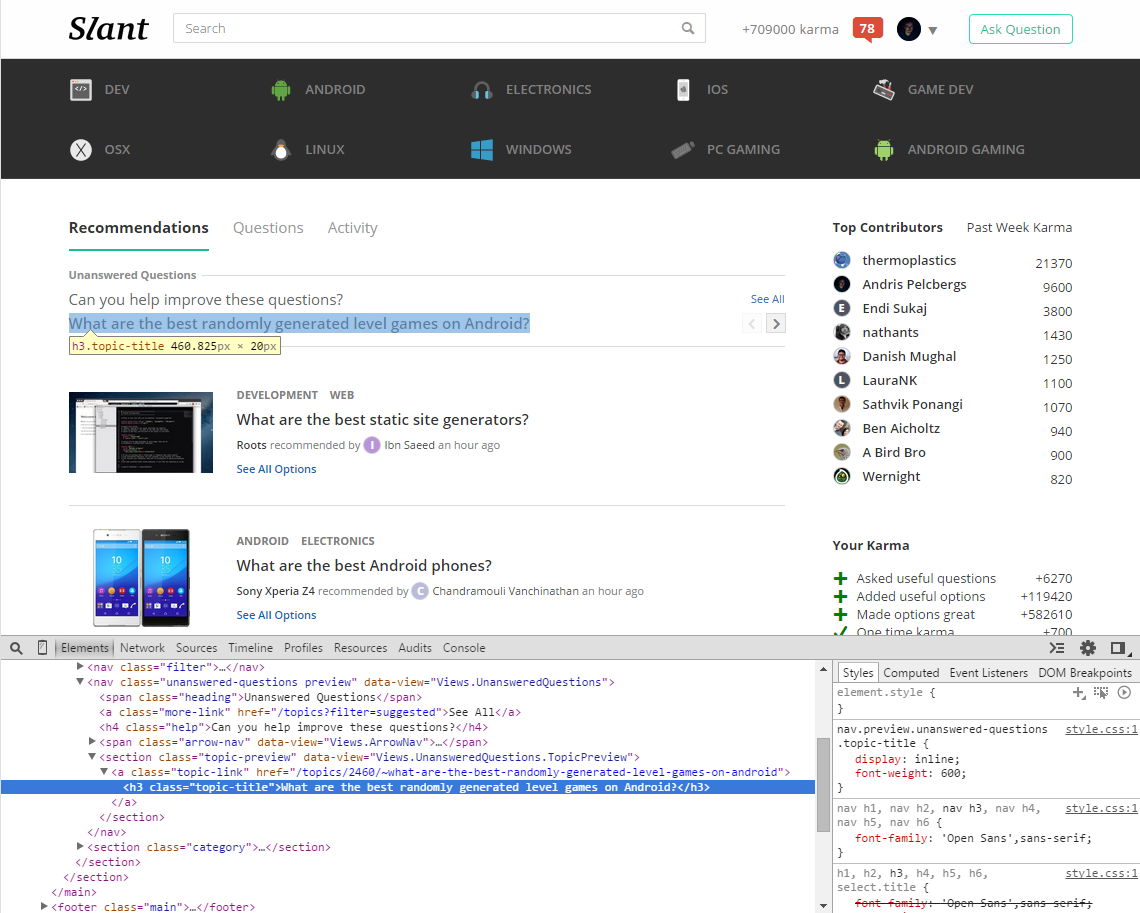This screenshot has width=1140, height=913.
Task: Toggle DevTools device mode icon
Action: point(42,648)
